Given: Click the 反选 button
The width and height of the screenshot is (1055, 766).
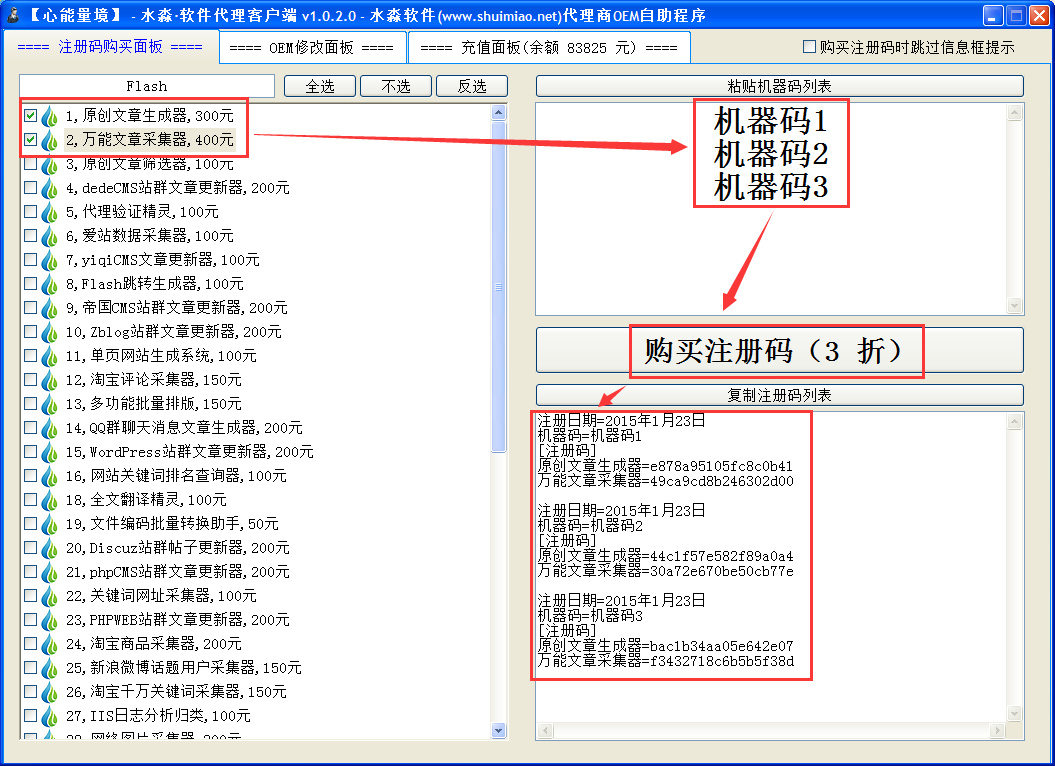Looking at the screenshot, I should tap(472, 86).
